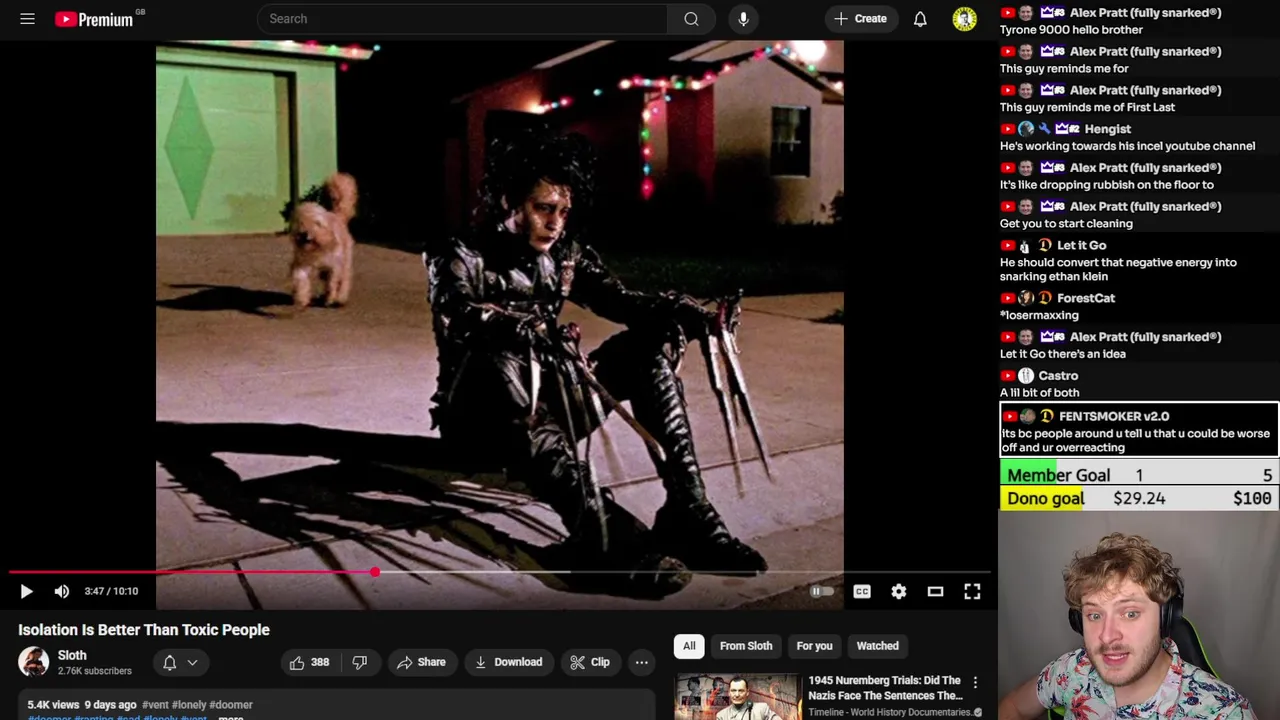
Task: Seek using the red progress bar
Action: pyautogui.click(x=500, y=573)
